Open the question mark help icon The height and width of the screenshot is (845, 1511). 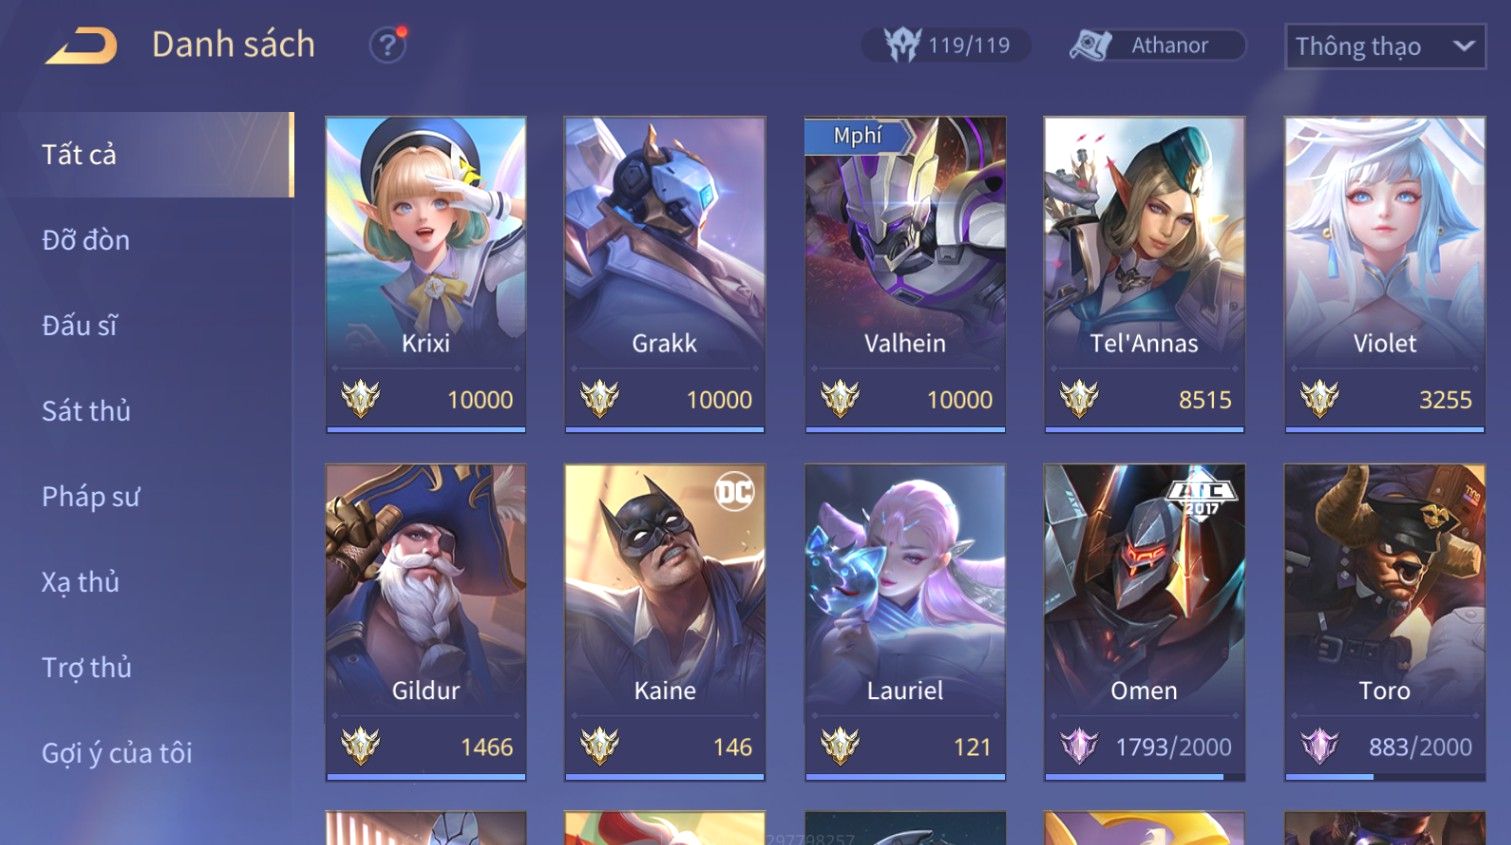[x=387, y=46]
